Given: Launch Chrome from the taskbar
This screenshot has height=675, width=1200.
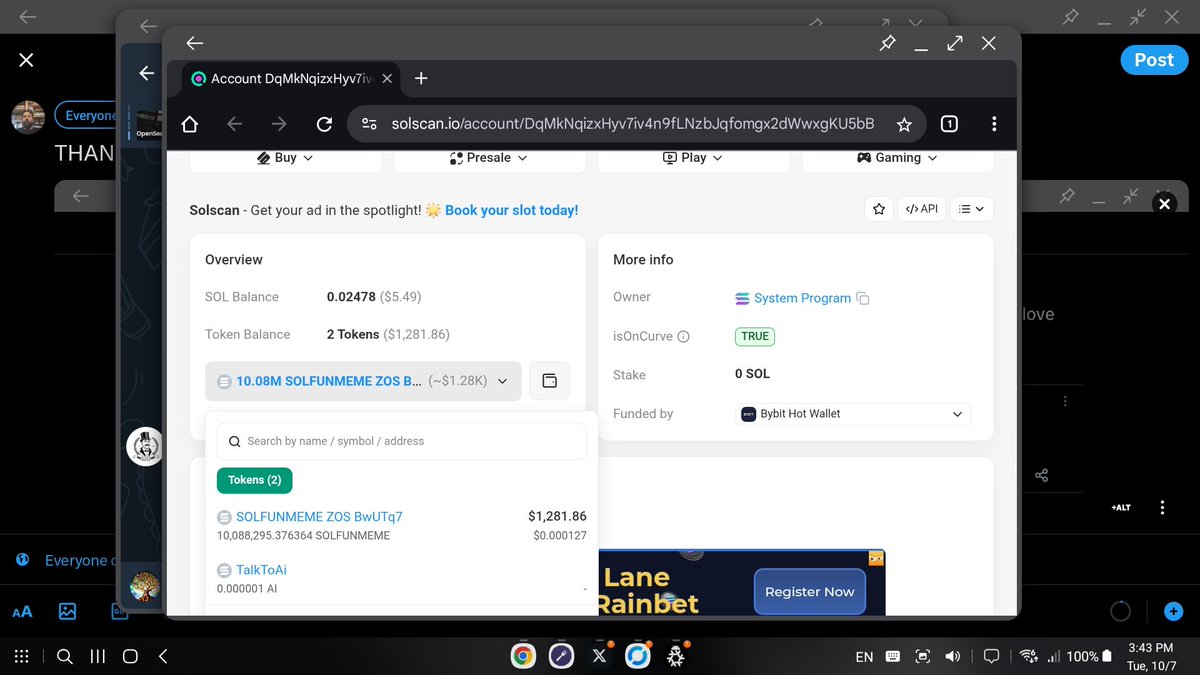Looking at the screenshot, I should (522, 656).
